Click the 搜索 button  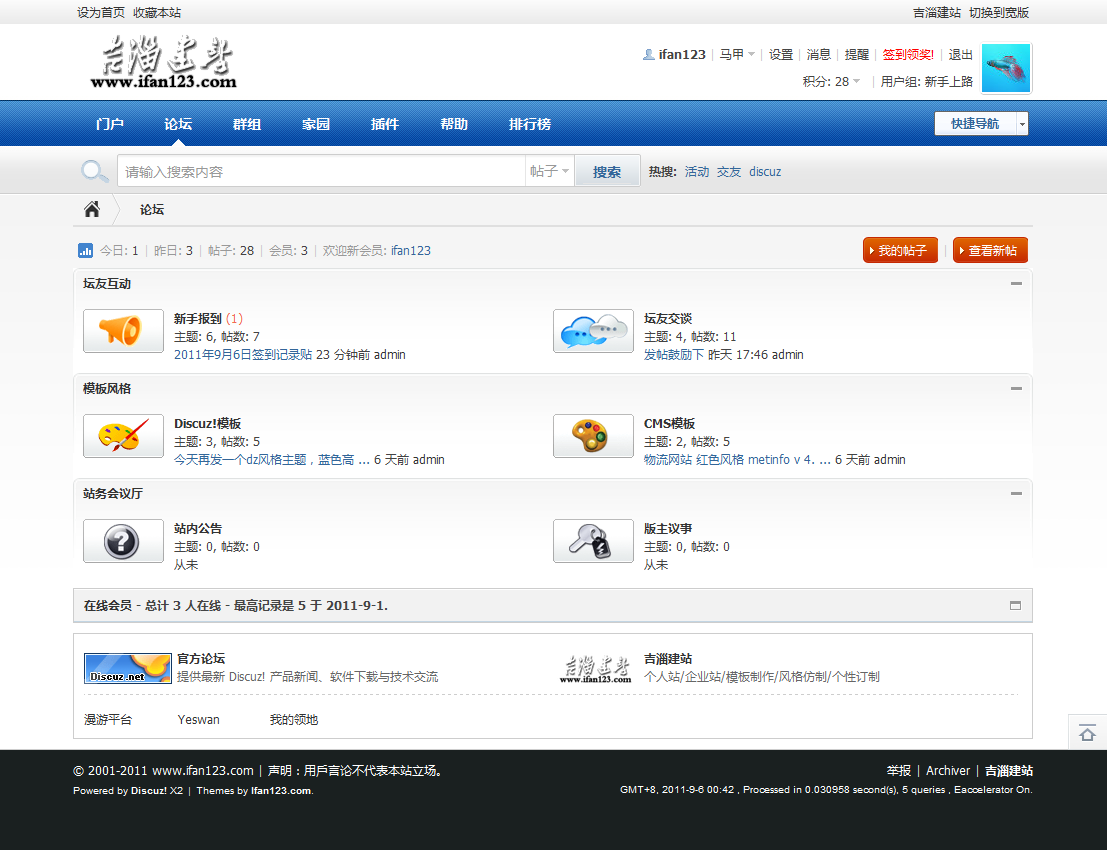(x=607, y=172)
